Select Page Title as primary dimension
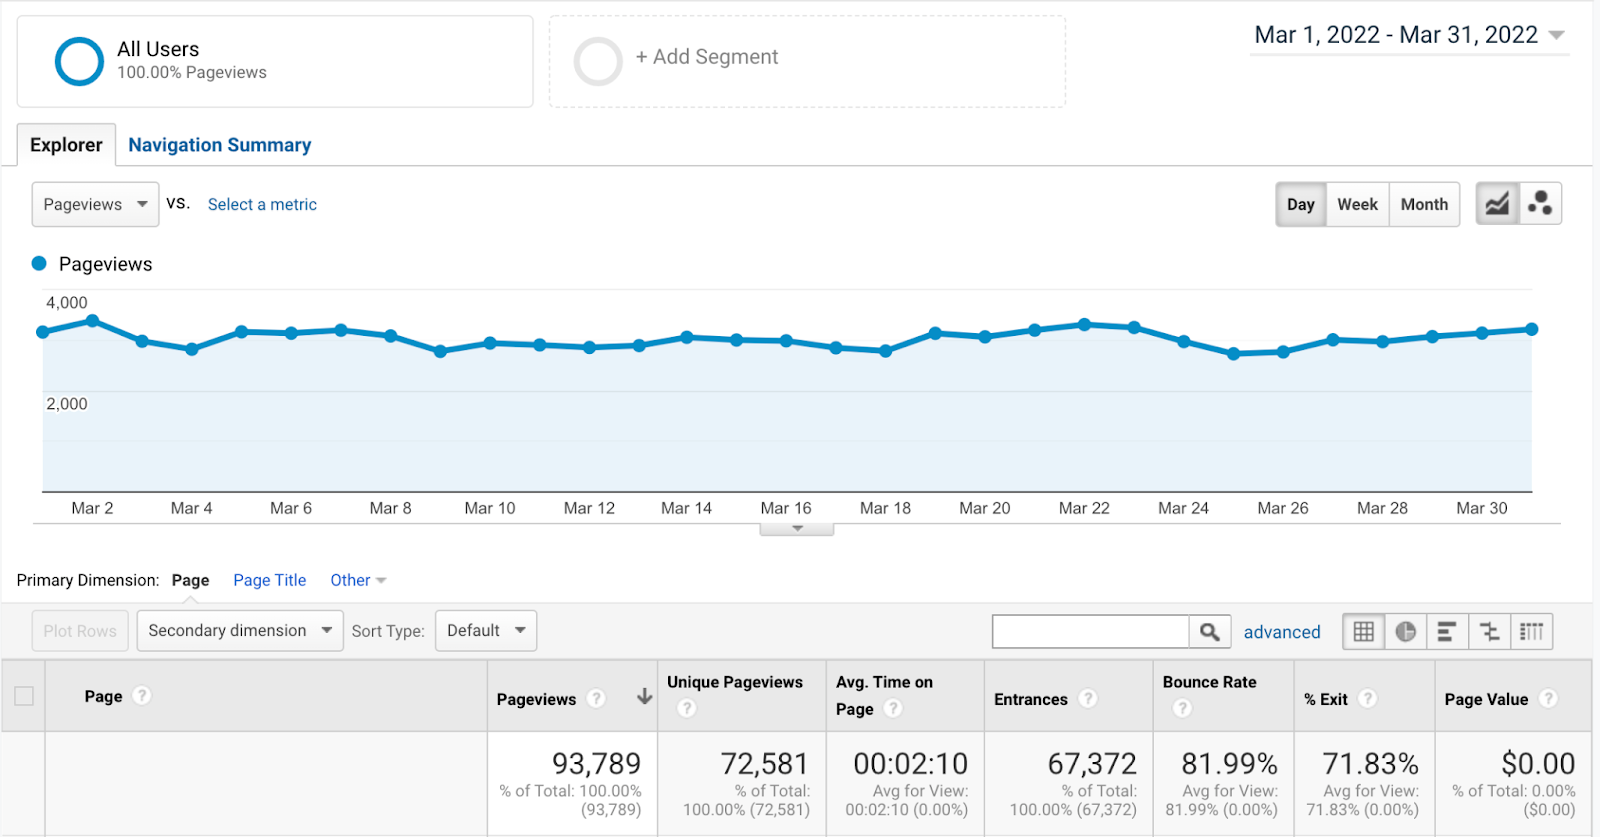The height and width of the screenshot is (837, 1600). [x=270, y=580]
